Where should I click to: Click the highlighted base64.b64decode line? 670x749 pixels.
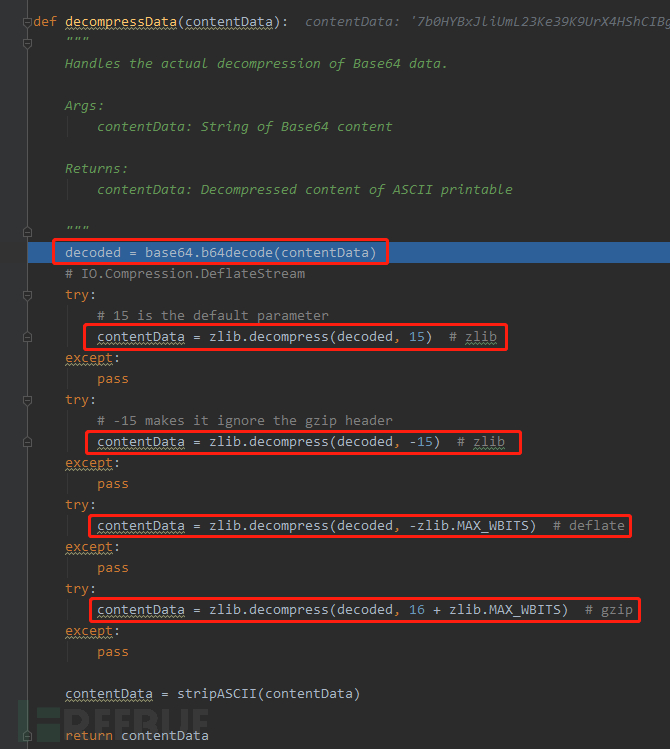pos(220,253)
